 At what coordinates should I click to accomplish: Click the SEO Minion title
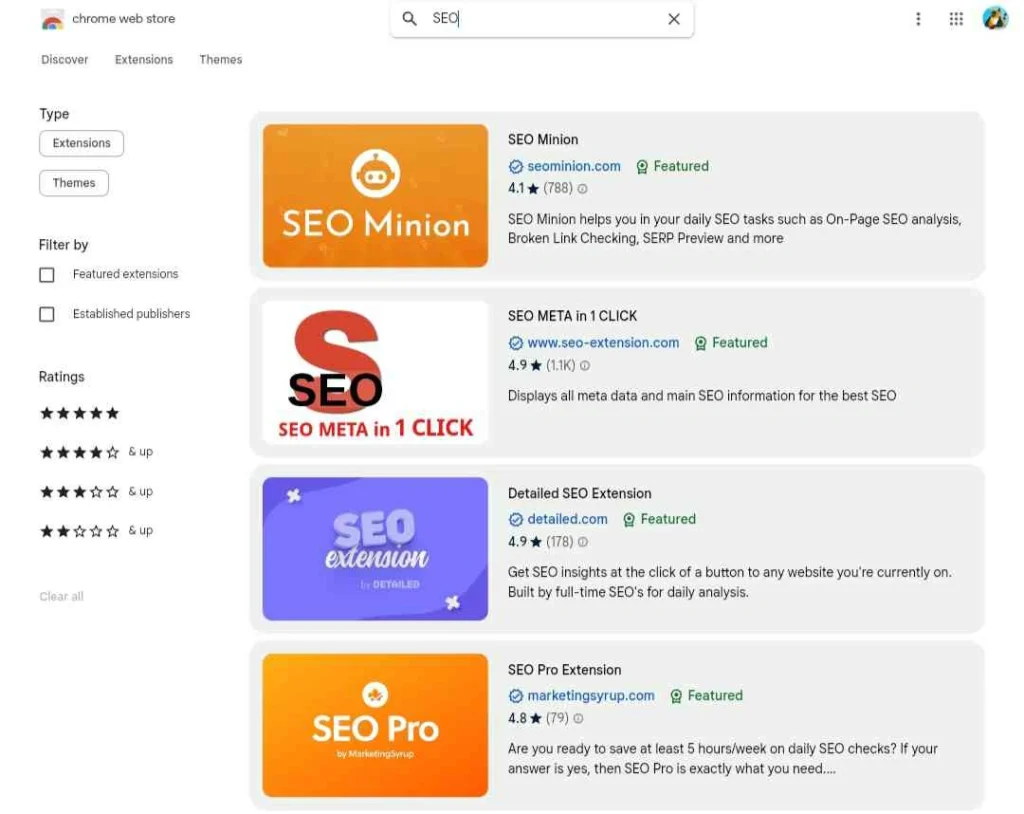(x=543, y=140)
